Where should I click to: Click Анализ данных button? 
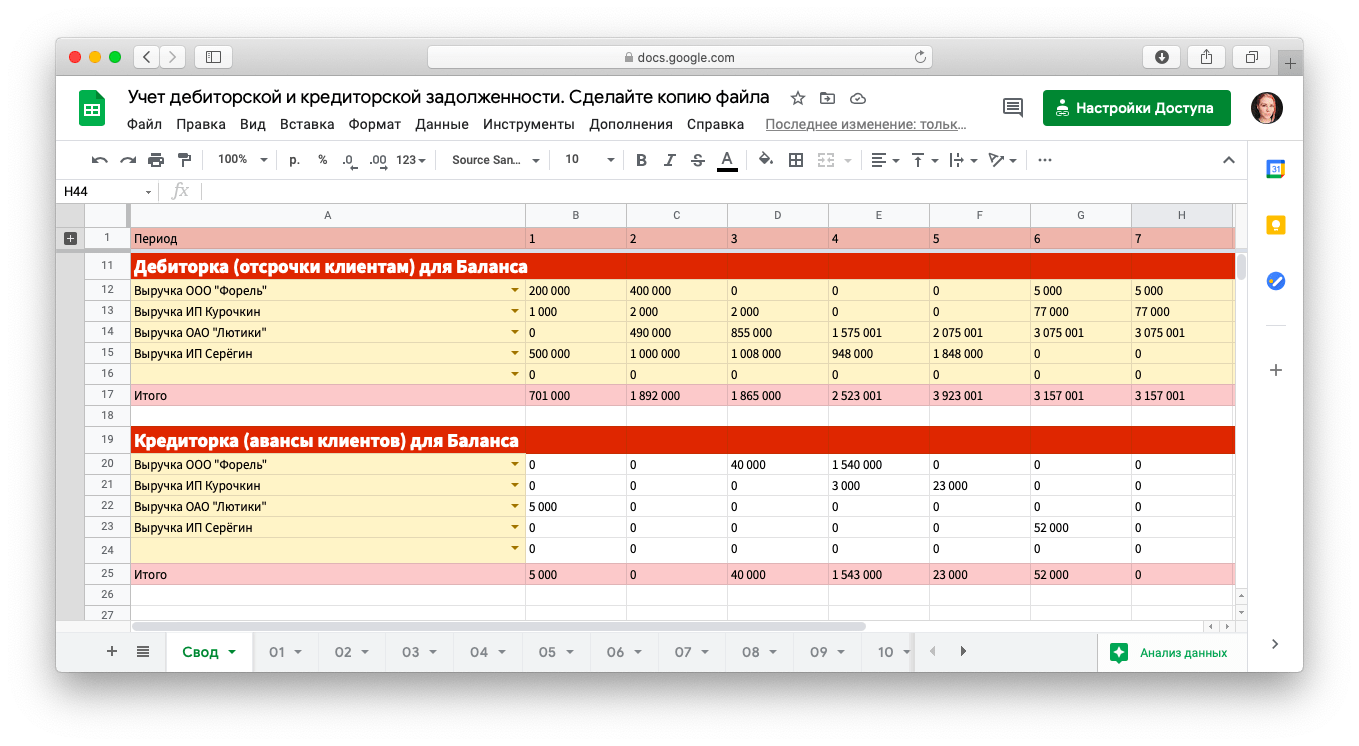[1170, 653]
